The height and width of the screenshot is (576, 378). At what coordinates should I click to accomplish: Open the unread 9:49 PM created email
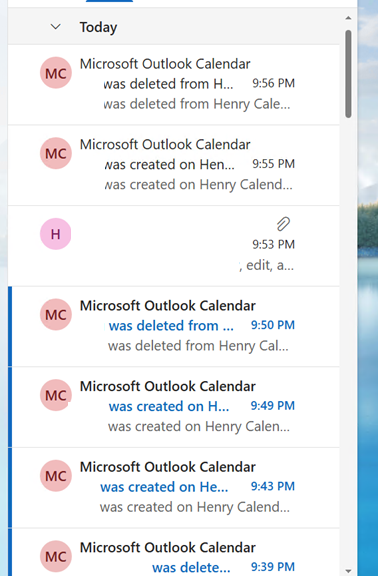tap(173, 407)
